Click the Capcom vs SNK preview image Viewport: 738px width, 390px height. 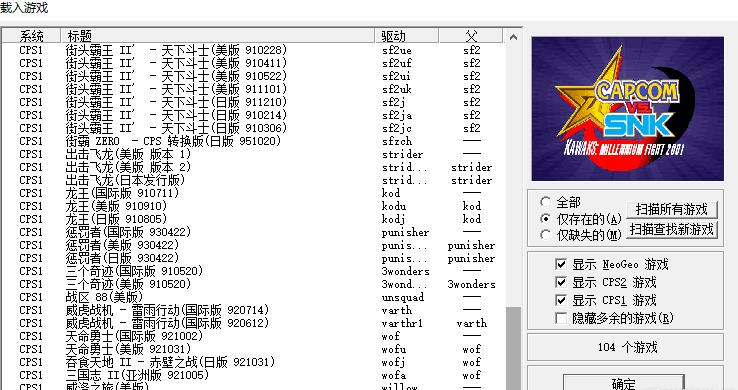[627, 109]
